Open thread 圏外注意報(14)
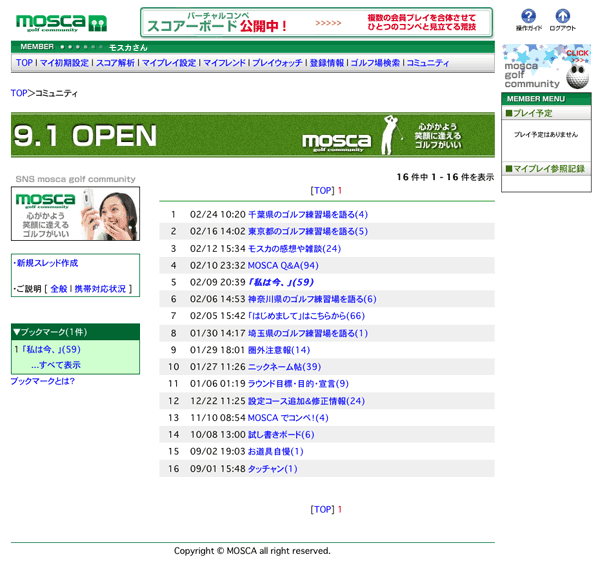The image size is (600, 581). (279, 350)
